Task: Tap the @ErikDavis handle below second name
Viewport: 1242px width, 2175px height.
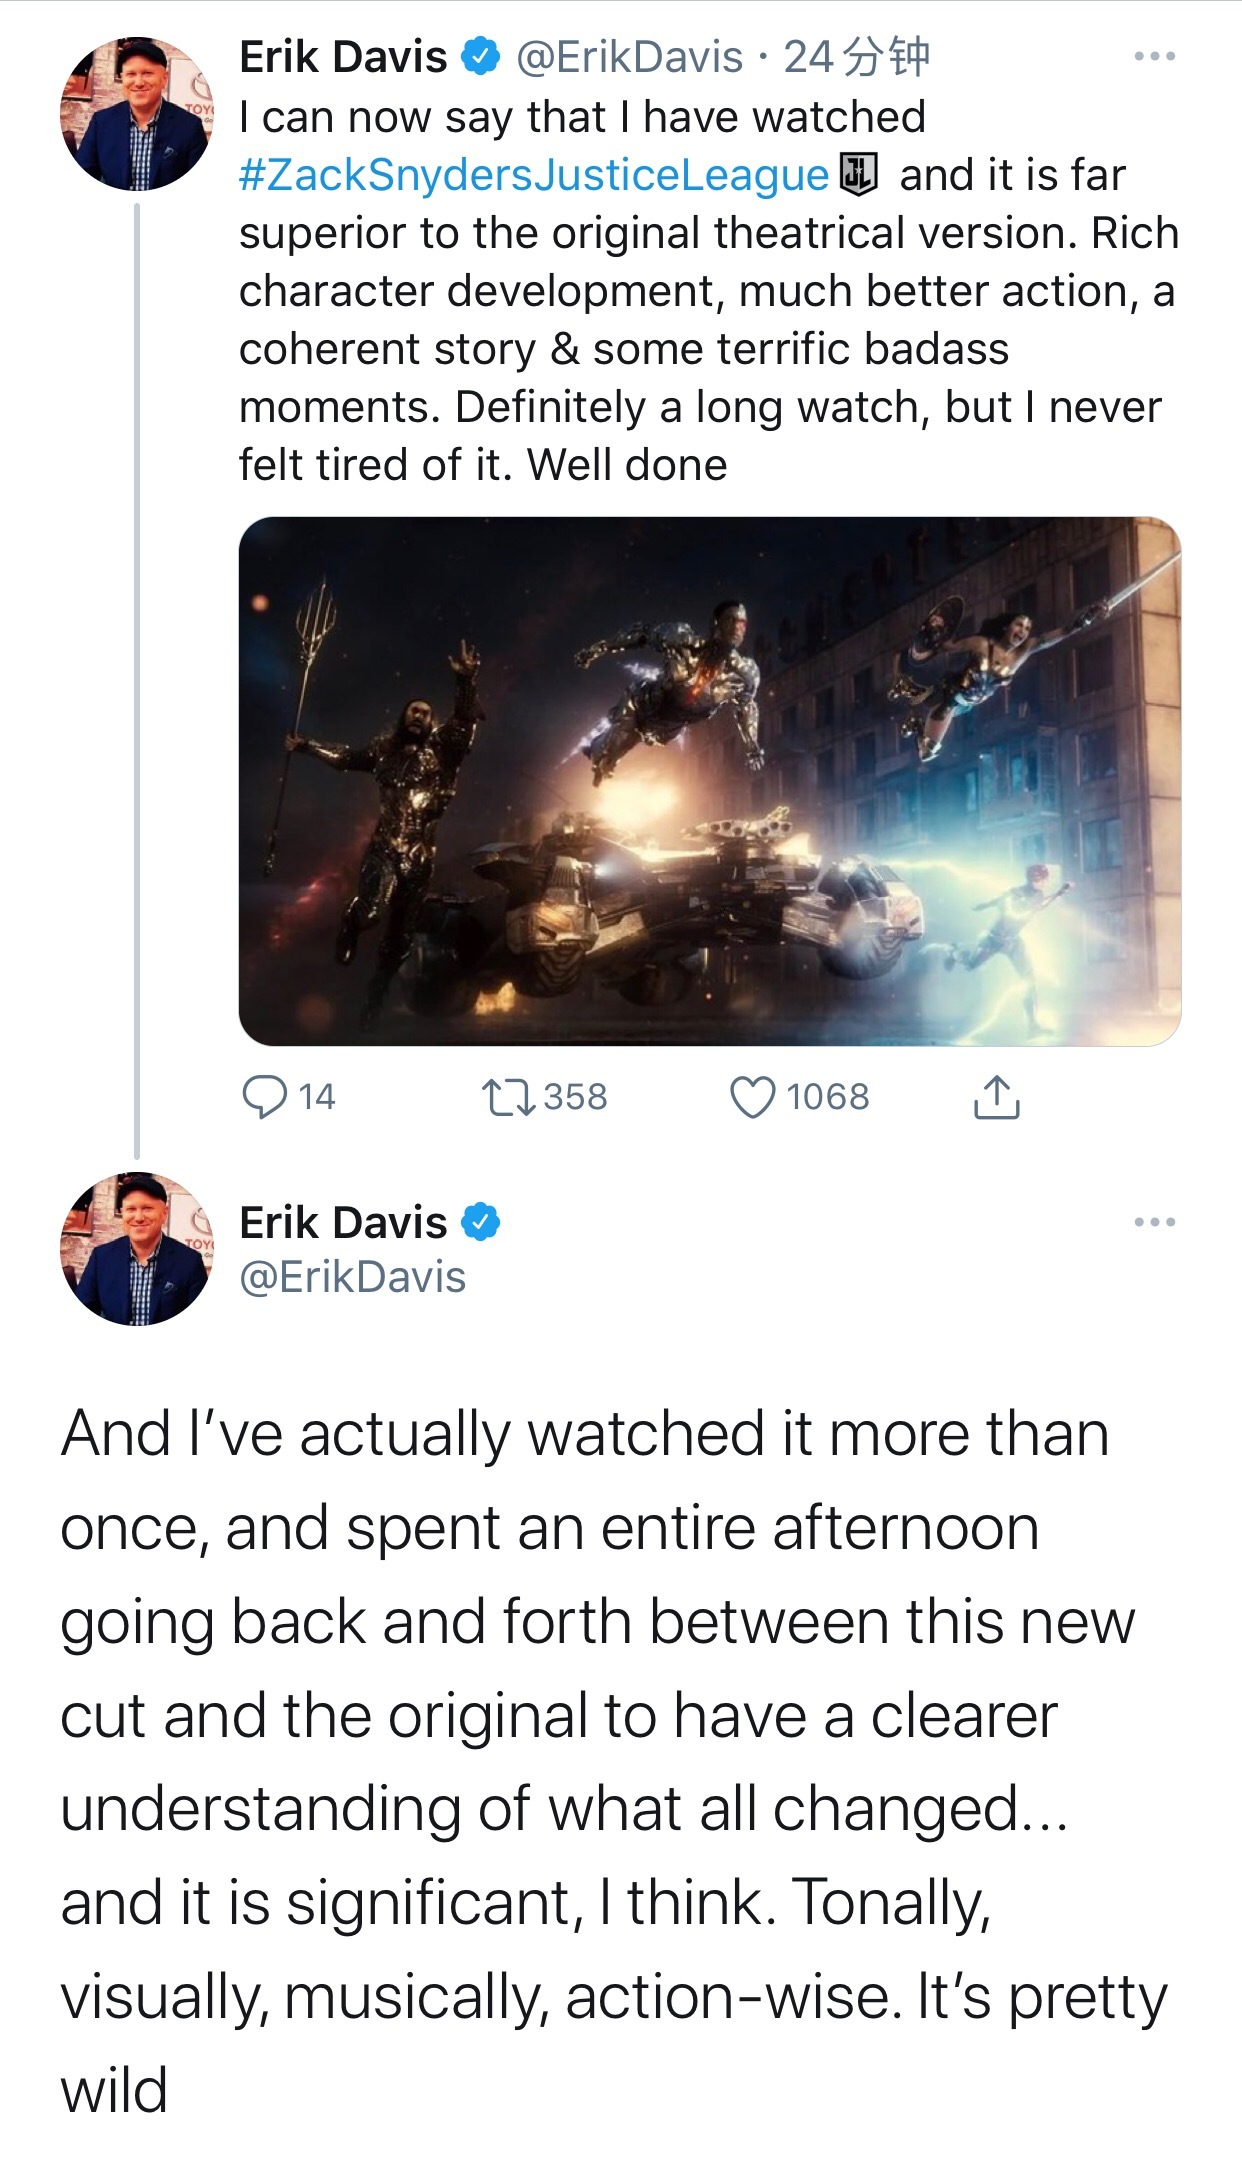Action: click(353, 1277)
